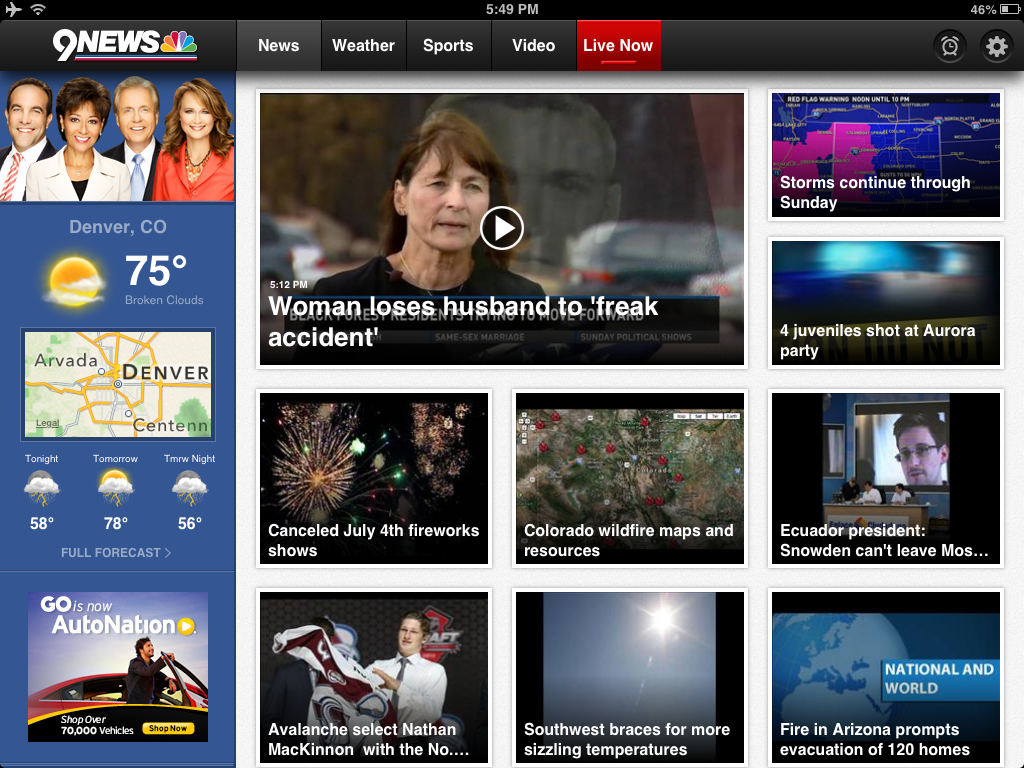
Task: Tap the airplane mode status icon
Action: (13, 9)
